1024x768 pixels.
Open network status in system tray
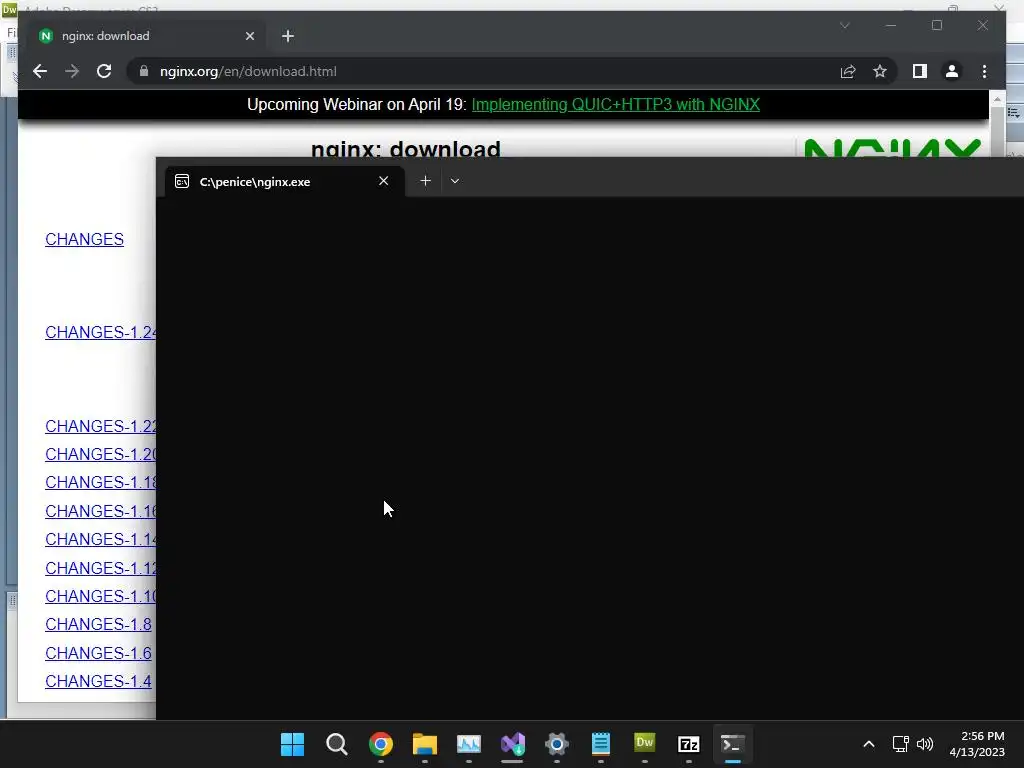point(901,744)
